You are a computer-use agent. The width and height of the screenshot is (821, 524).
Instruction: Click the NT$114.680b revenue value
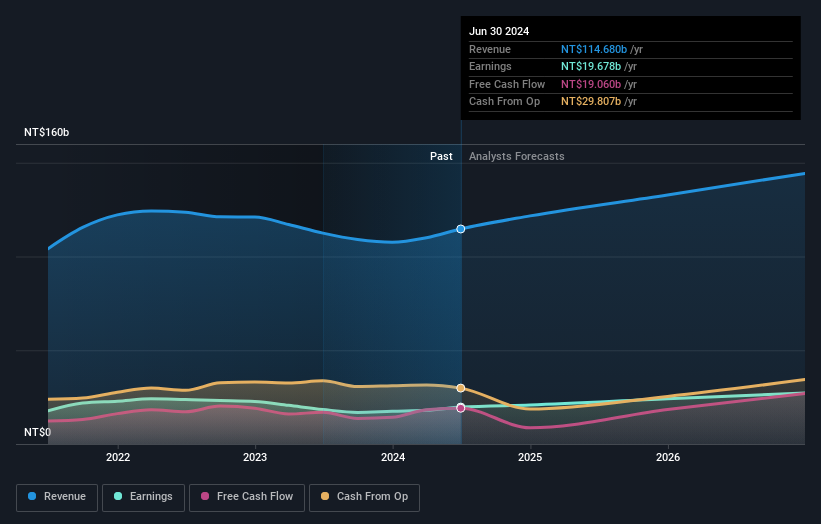pos(594,49)
